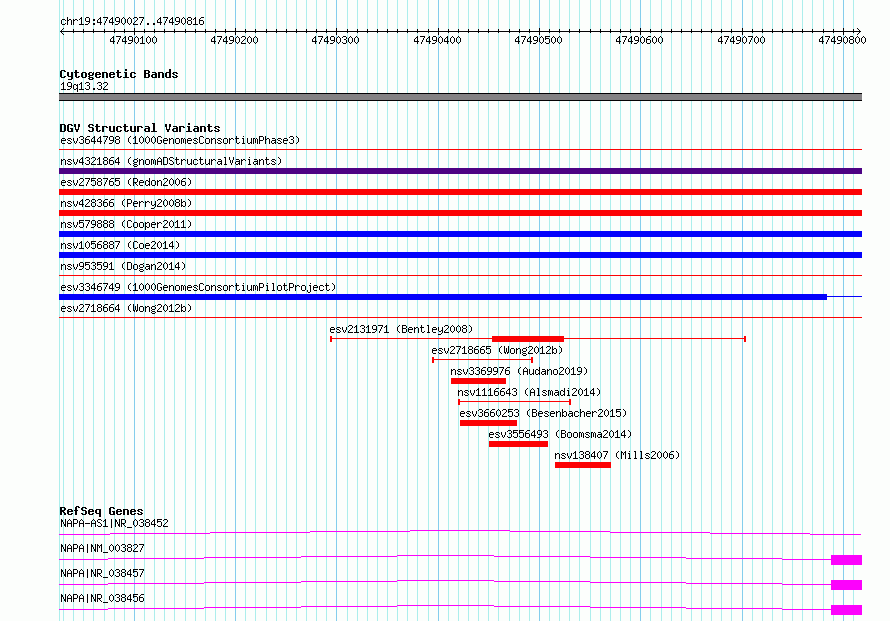Screen dimensions: 890x621
Task: Click ruler position 47490300
Action: (x=335, y=40)
